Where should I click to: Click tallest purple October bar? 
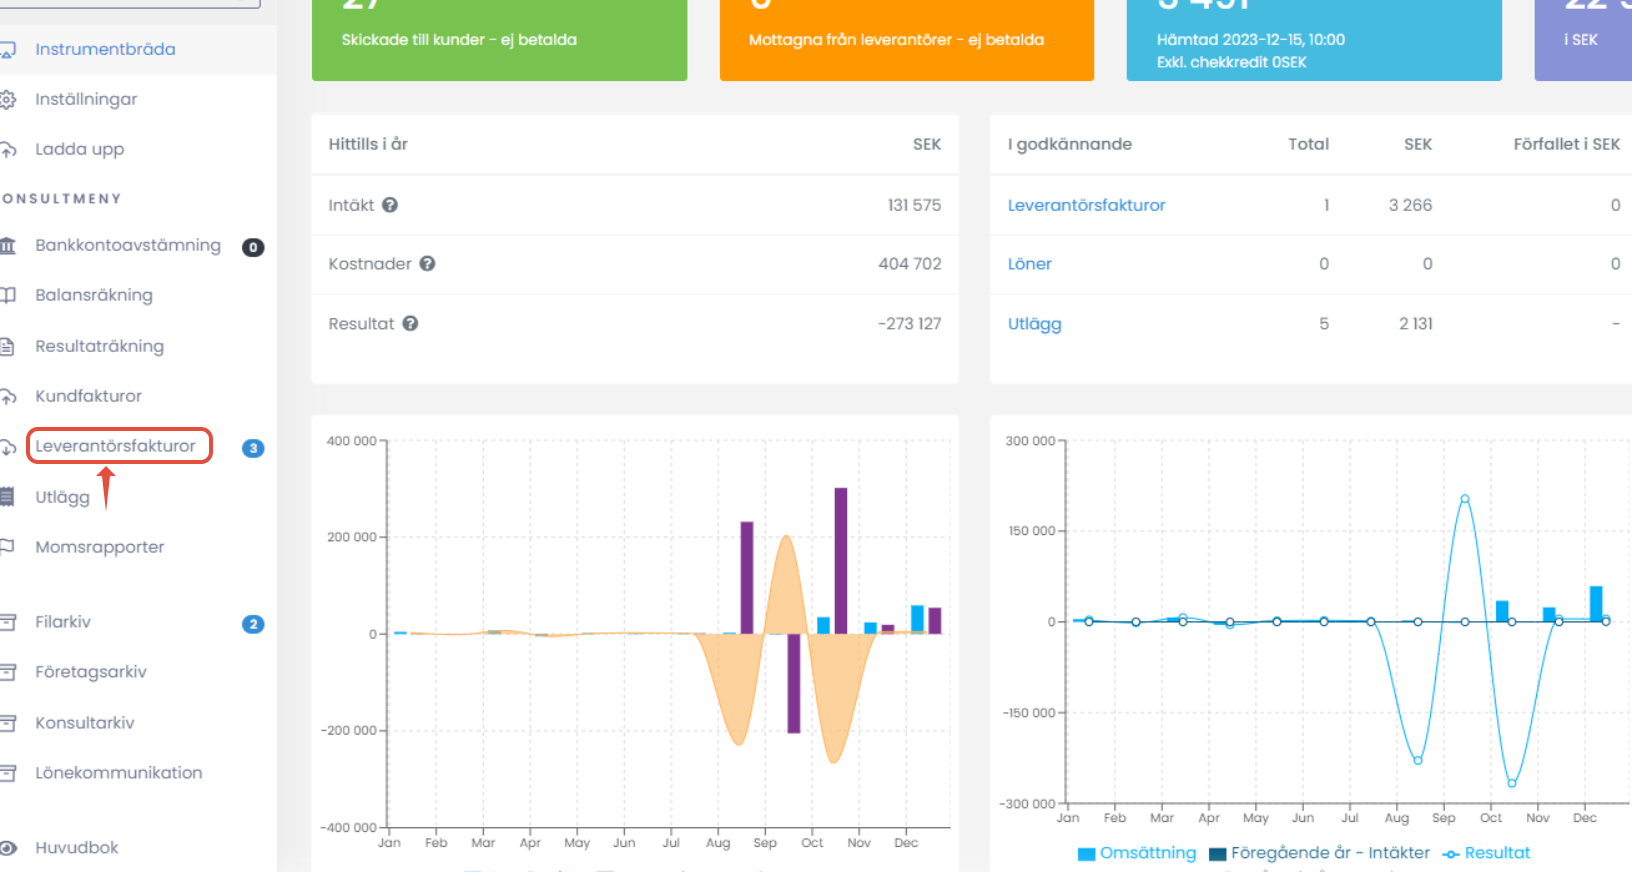click(841, 561)
